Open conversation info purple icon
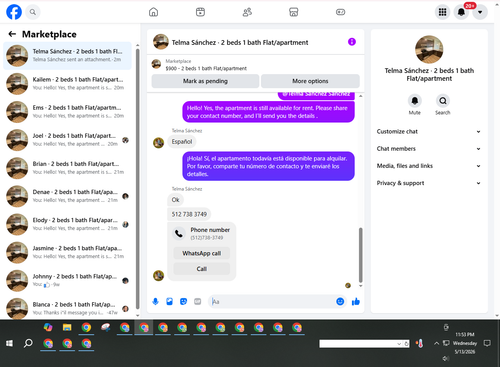The height and width of the screenshot is (367, 500). click(352, 42)
